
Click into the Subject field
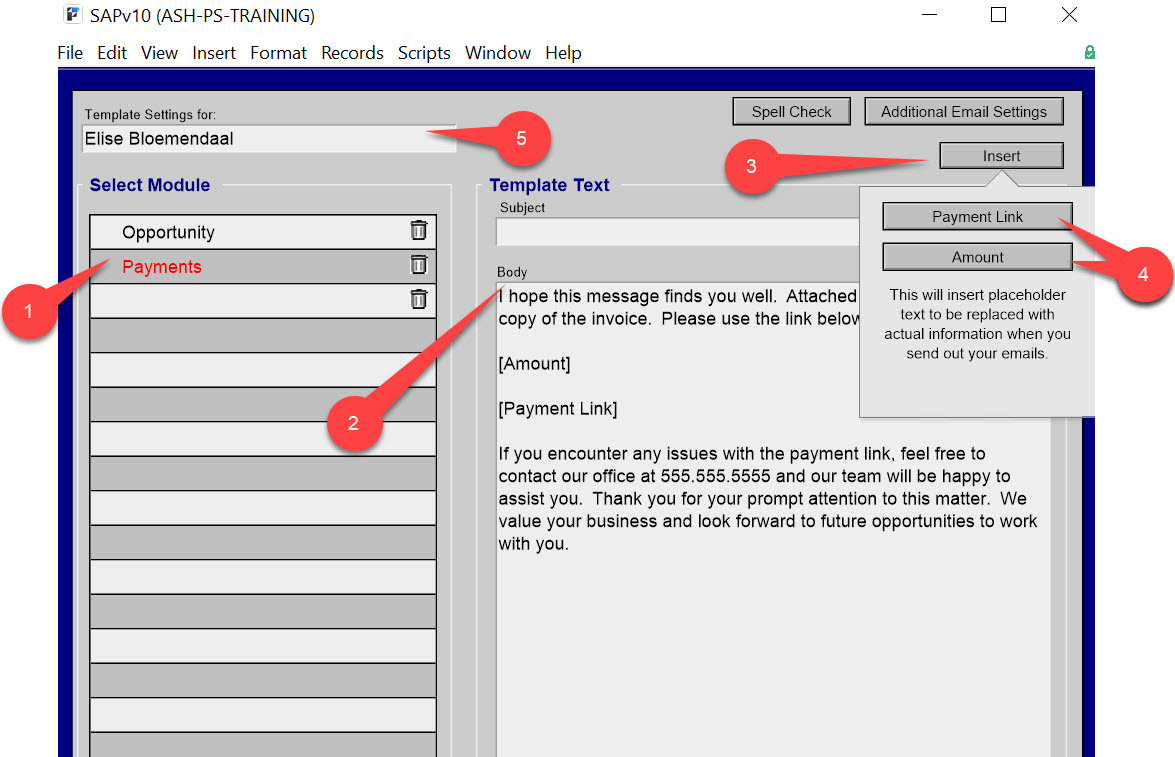(x=677, y=232)
